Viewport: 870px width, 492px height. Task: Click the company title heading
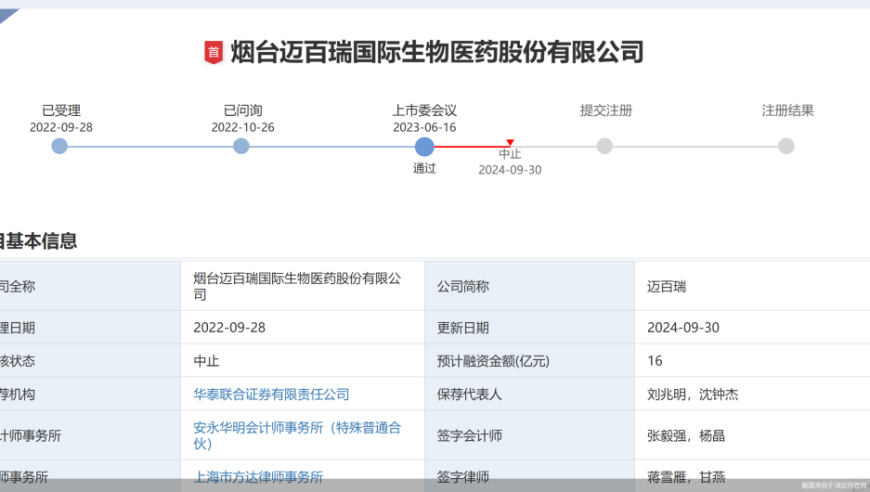tap(437, 53)
